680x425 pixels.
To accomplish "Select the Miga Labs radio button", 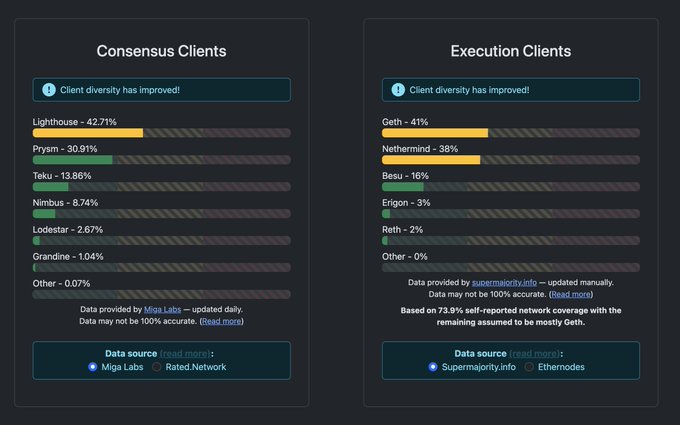I will pos(92,367).
